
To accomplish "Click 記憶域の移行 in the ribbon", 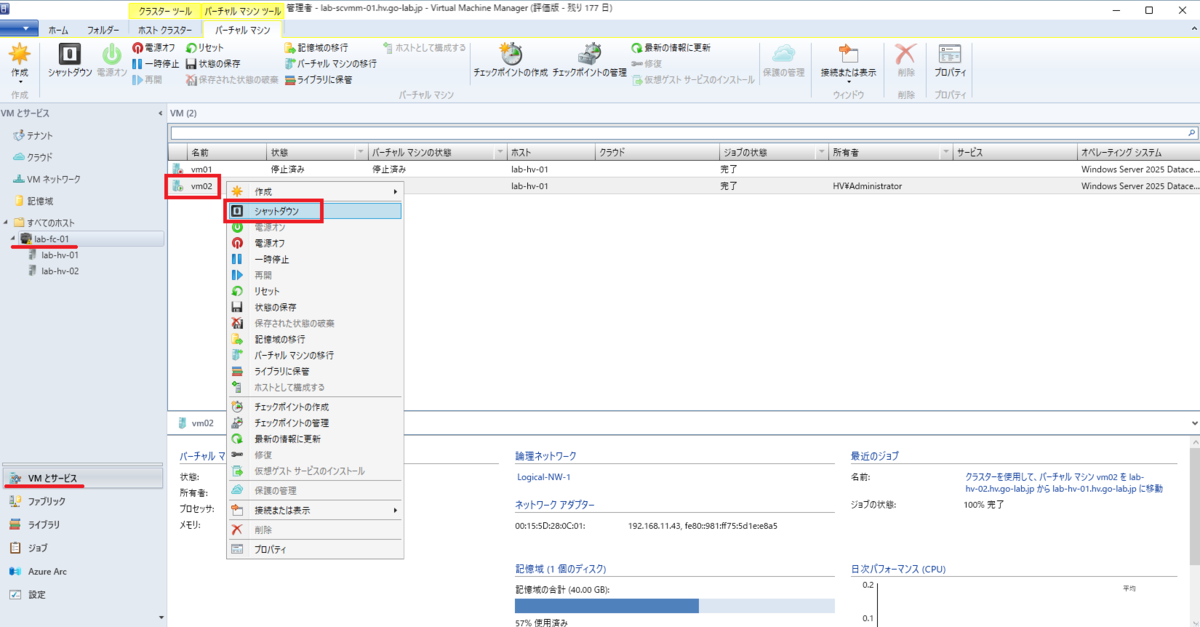I will tap(316, 48).
